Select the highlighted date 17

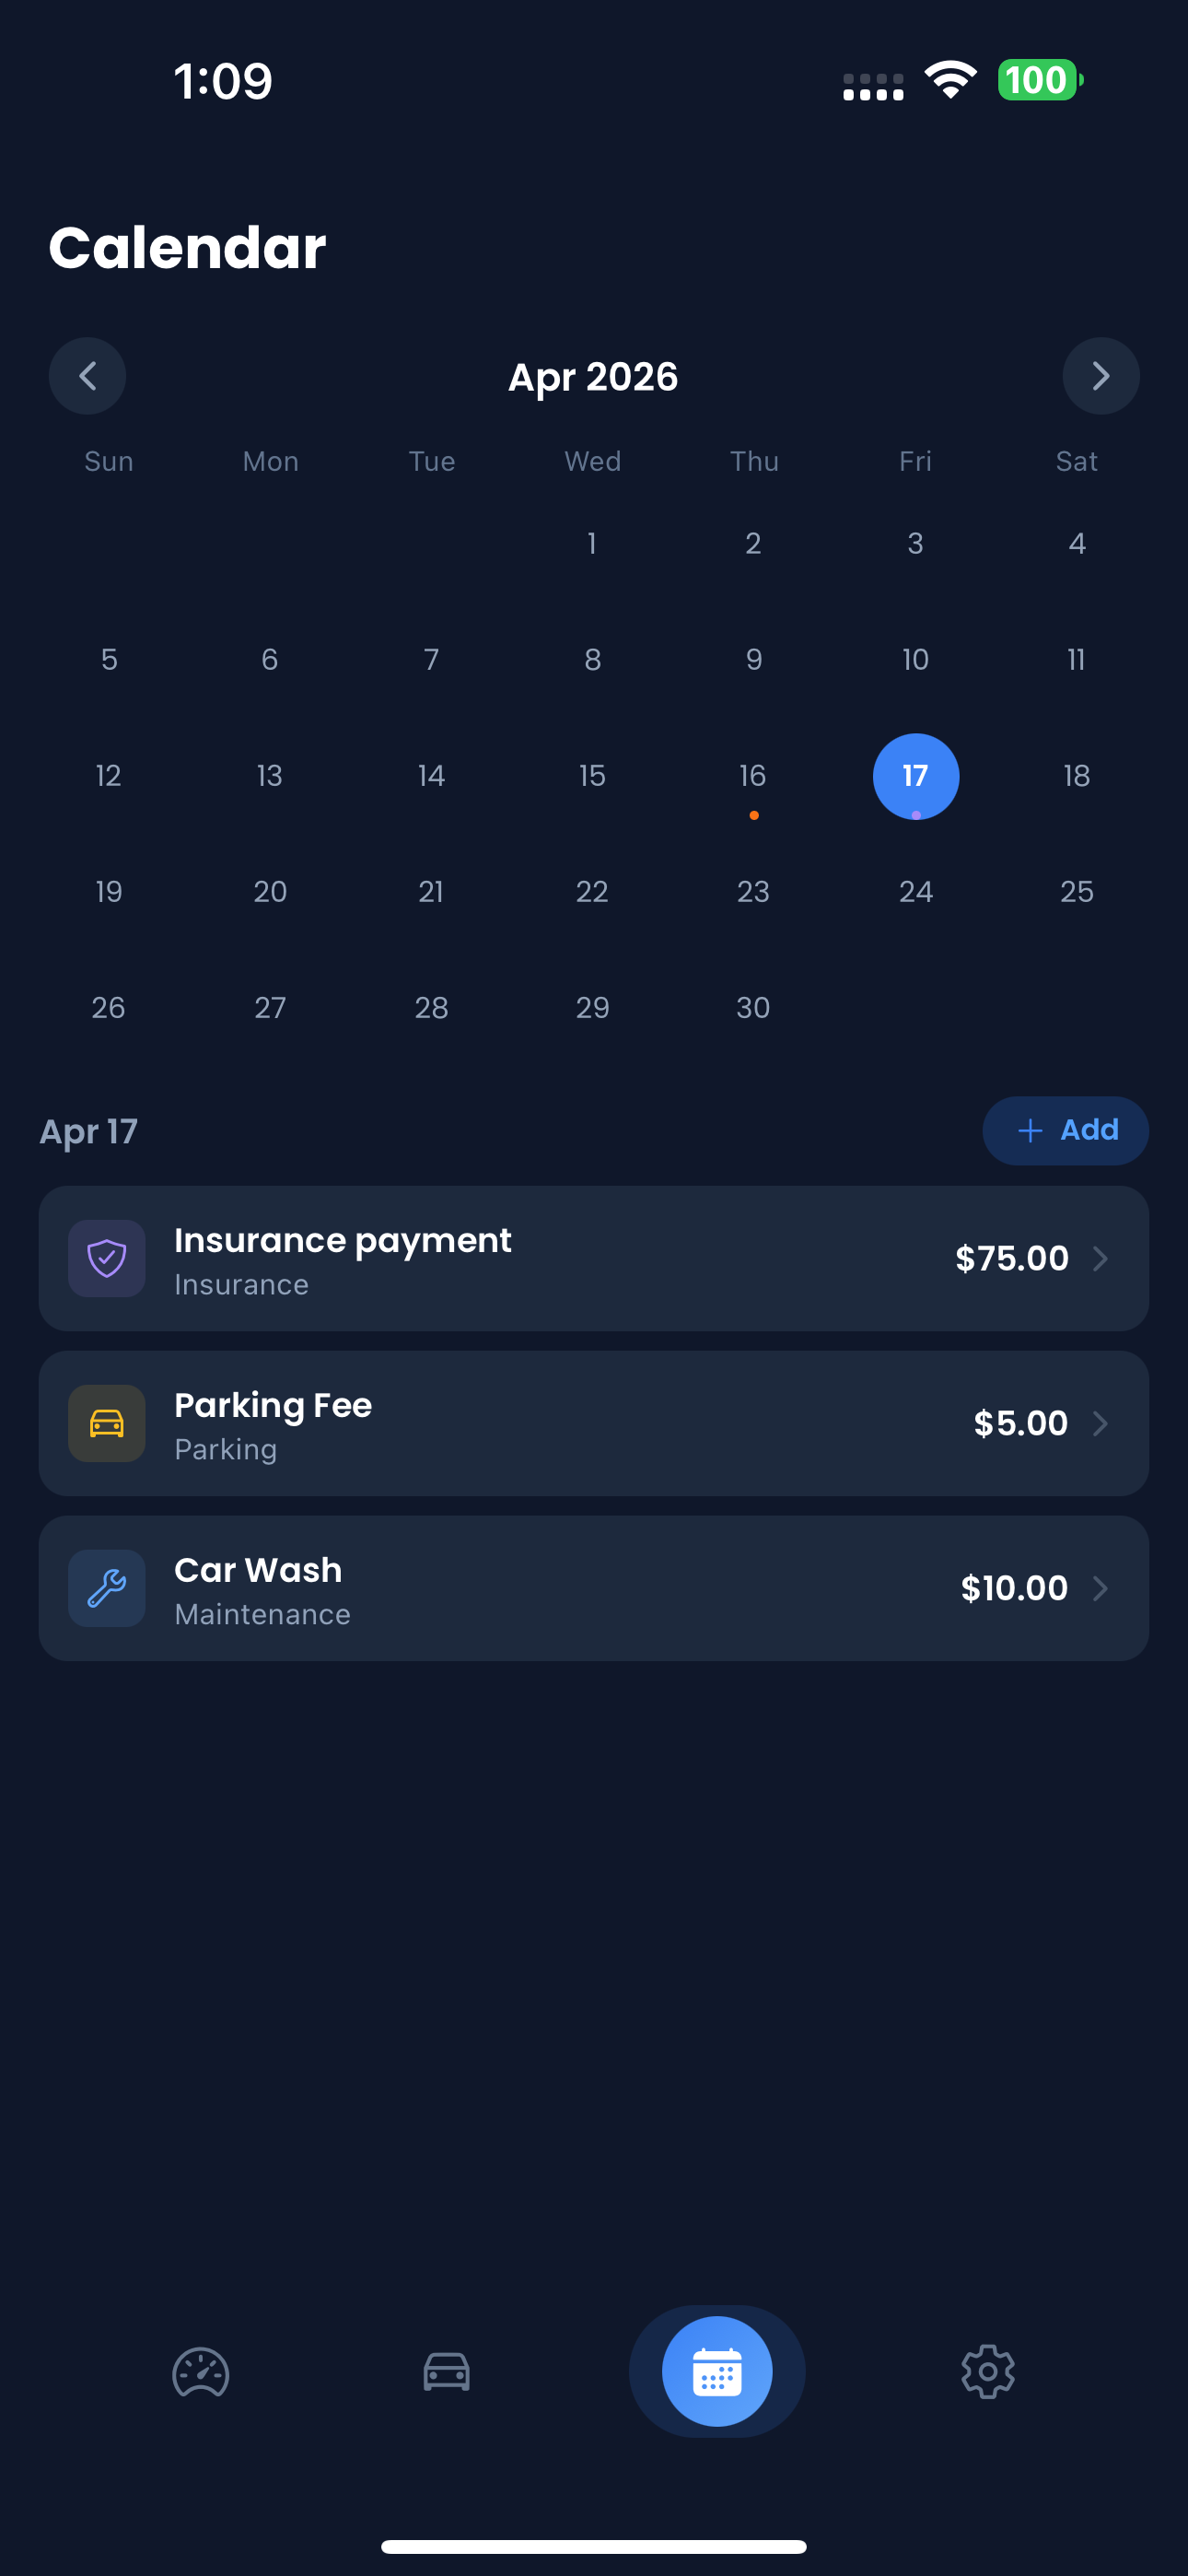point(916,776)
